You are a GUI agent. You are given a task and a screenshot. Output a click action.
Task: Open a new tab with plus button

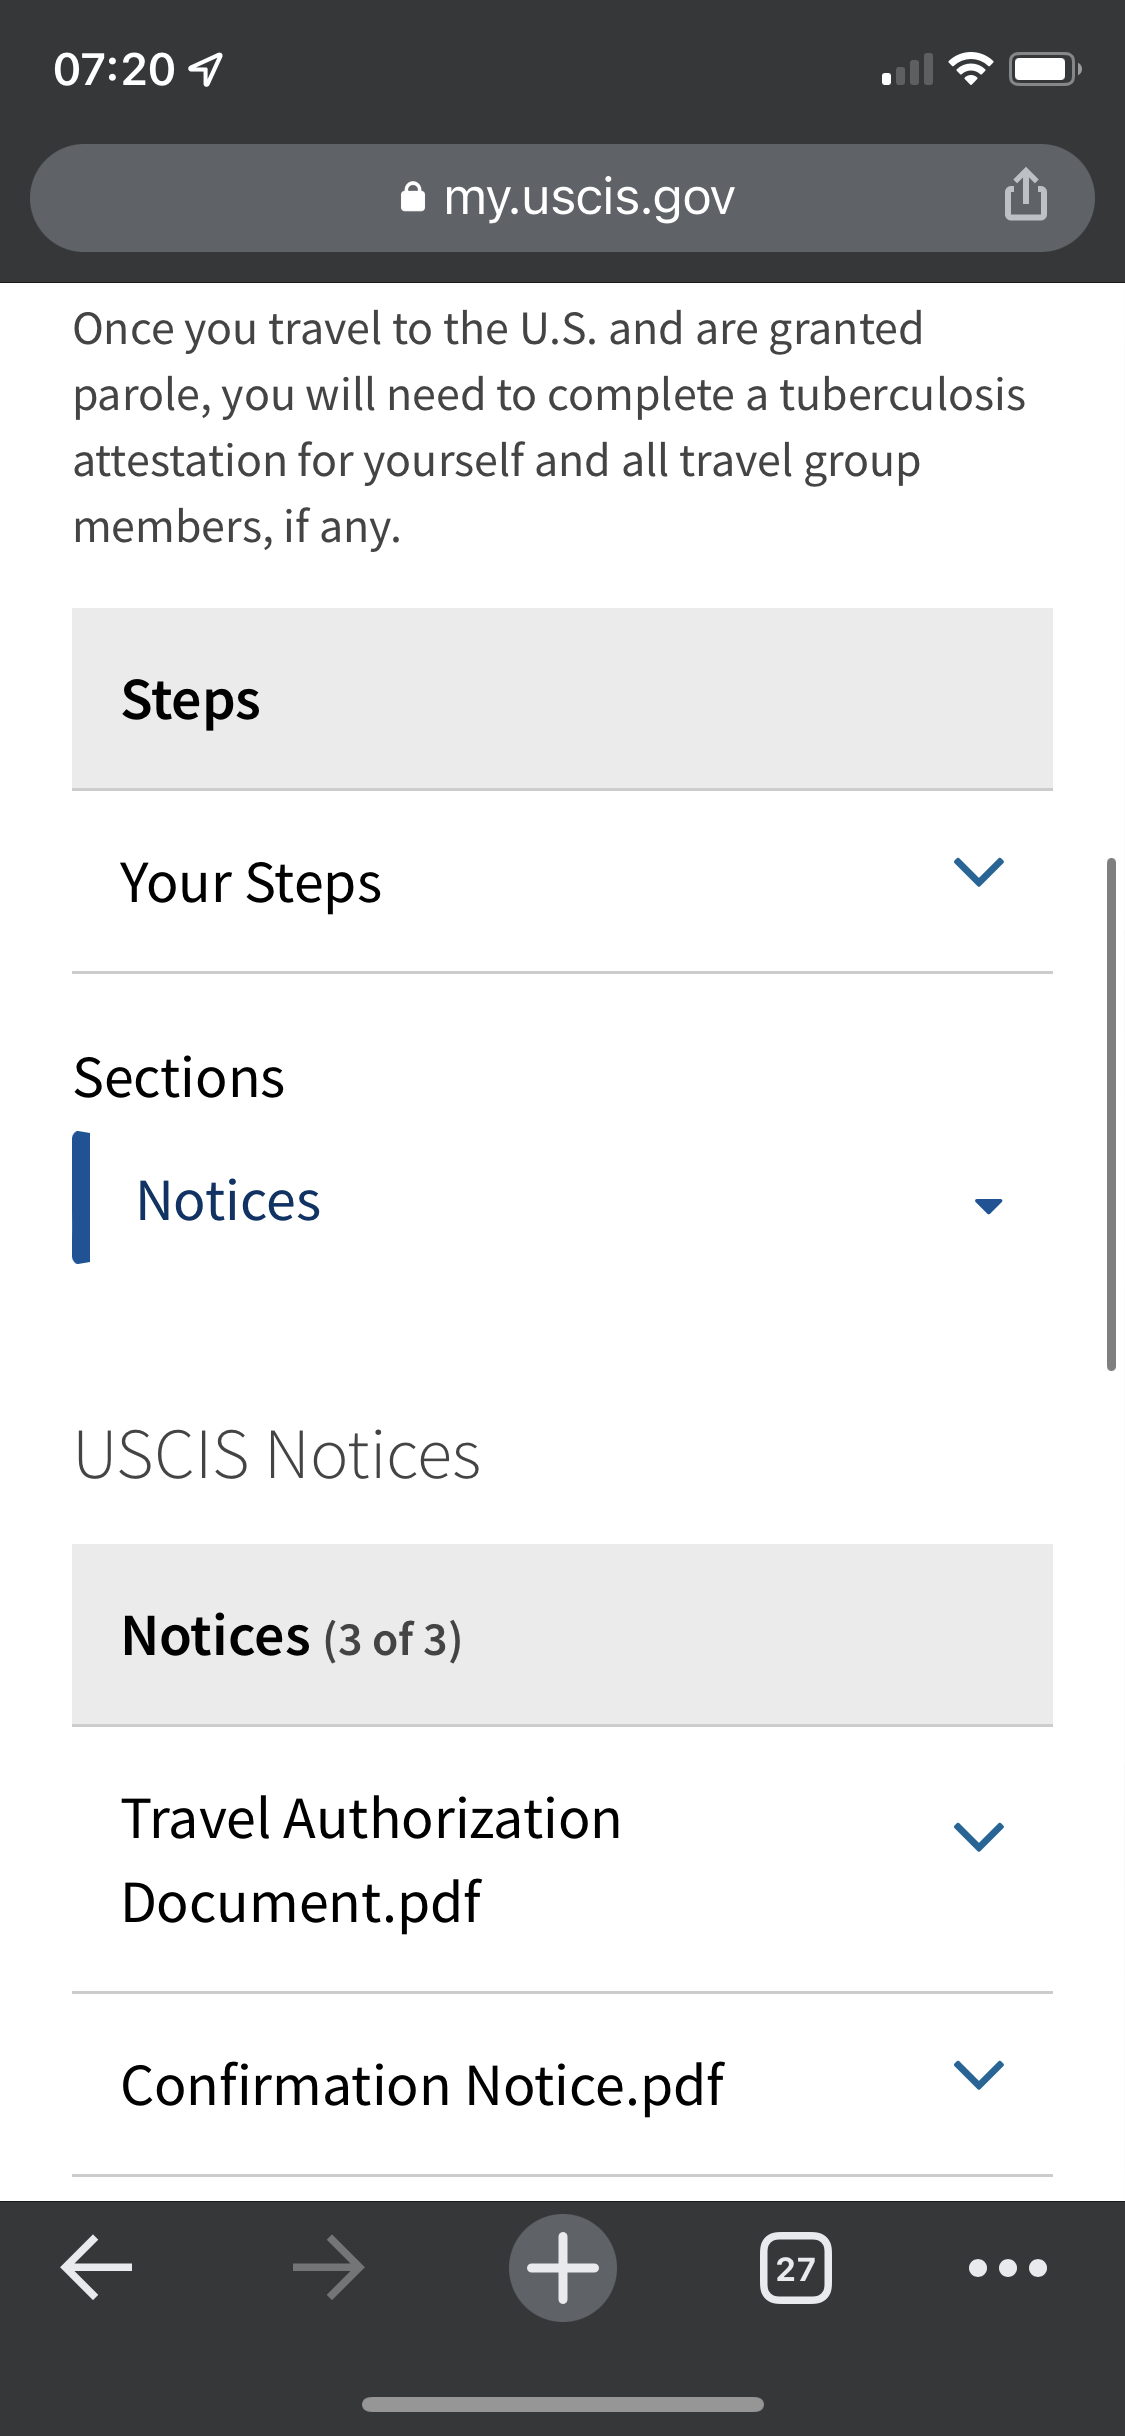click(563, 2267)
